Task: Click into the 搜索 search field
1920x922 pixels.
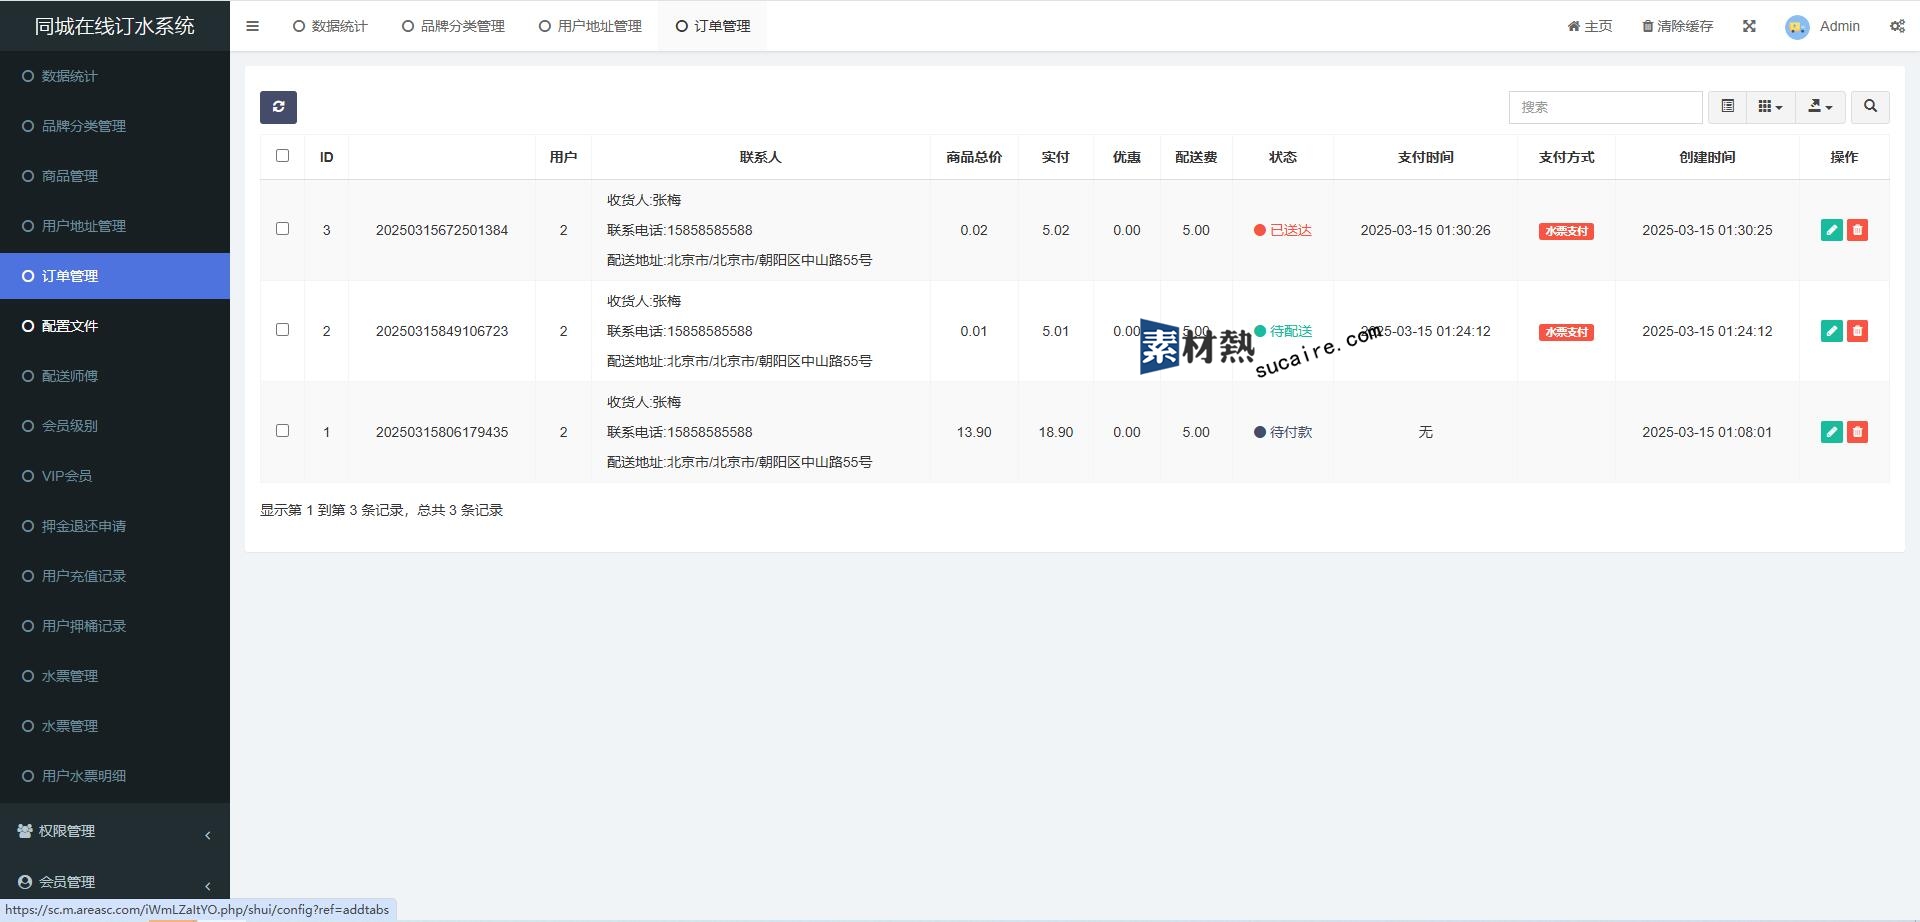Action: click(1605, 107)
